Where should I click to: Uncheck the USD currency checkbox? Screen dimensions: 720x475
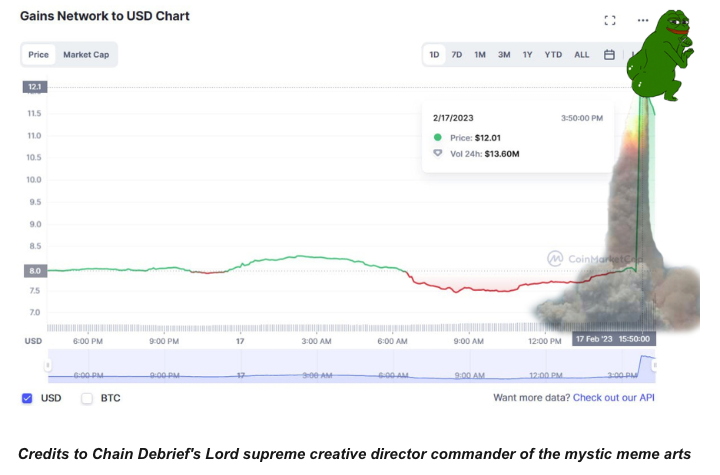(27, 398)
